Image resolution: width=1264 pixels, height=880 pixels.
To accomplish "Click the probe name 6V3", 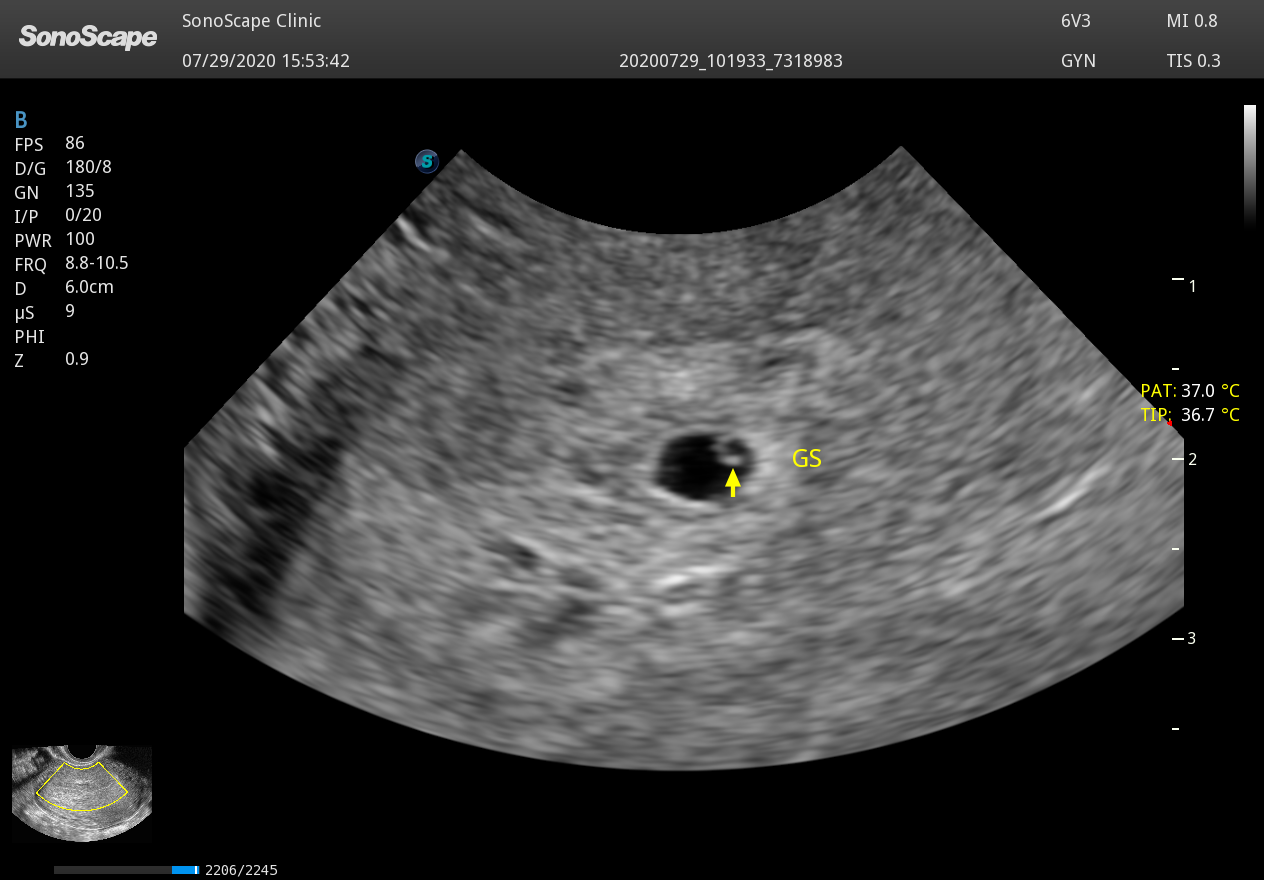I will (x=1077, y=21).
